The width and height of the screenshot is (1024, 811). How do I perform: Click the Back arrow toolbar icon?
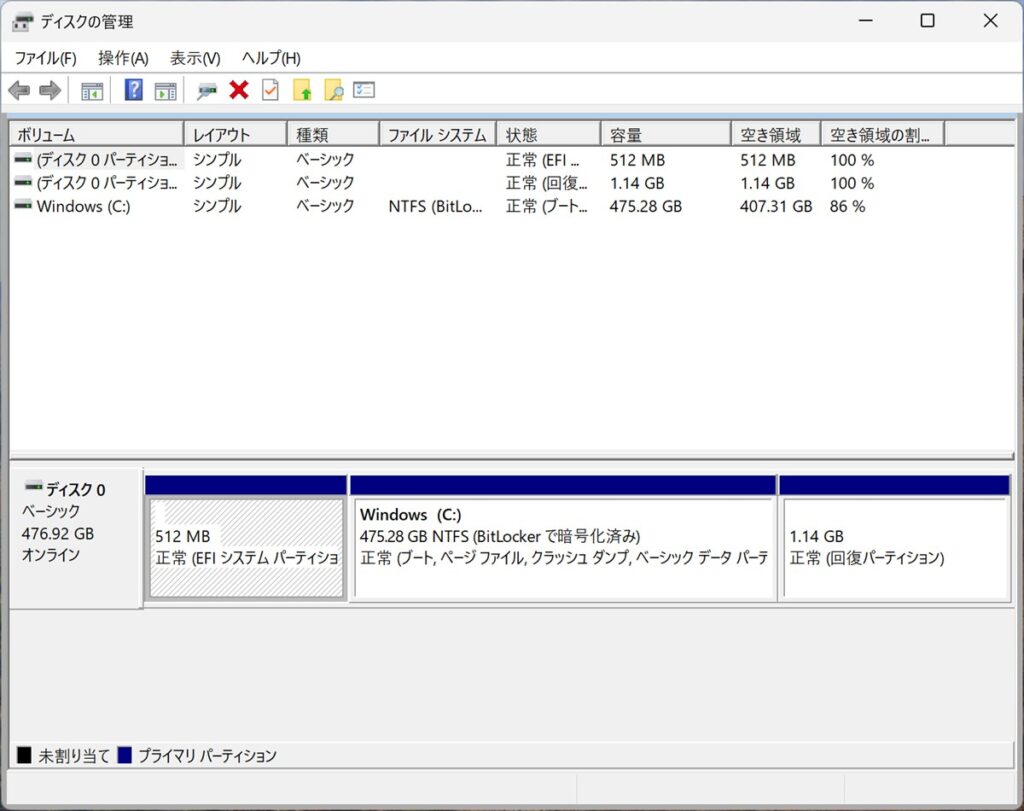pyautogui.click(x=20, y=90)
